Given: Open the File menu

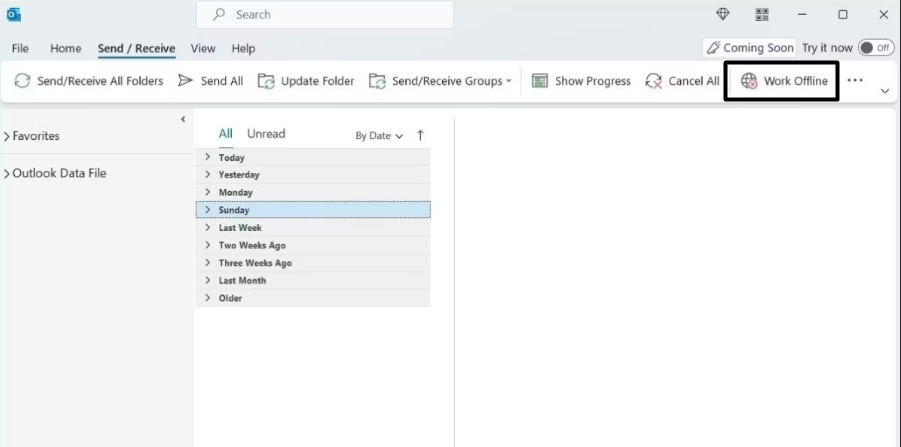Looking at the screenshot, I should [20, 48].
